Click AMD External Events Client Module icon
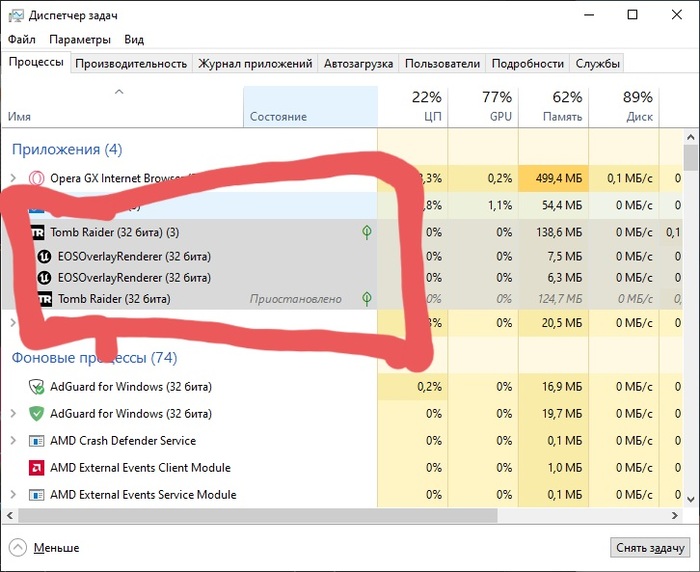This screenshot has width=700, height=572. click(36, 468)
